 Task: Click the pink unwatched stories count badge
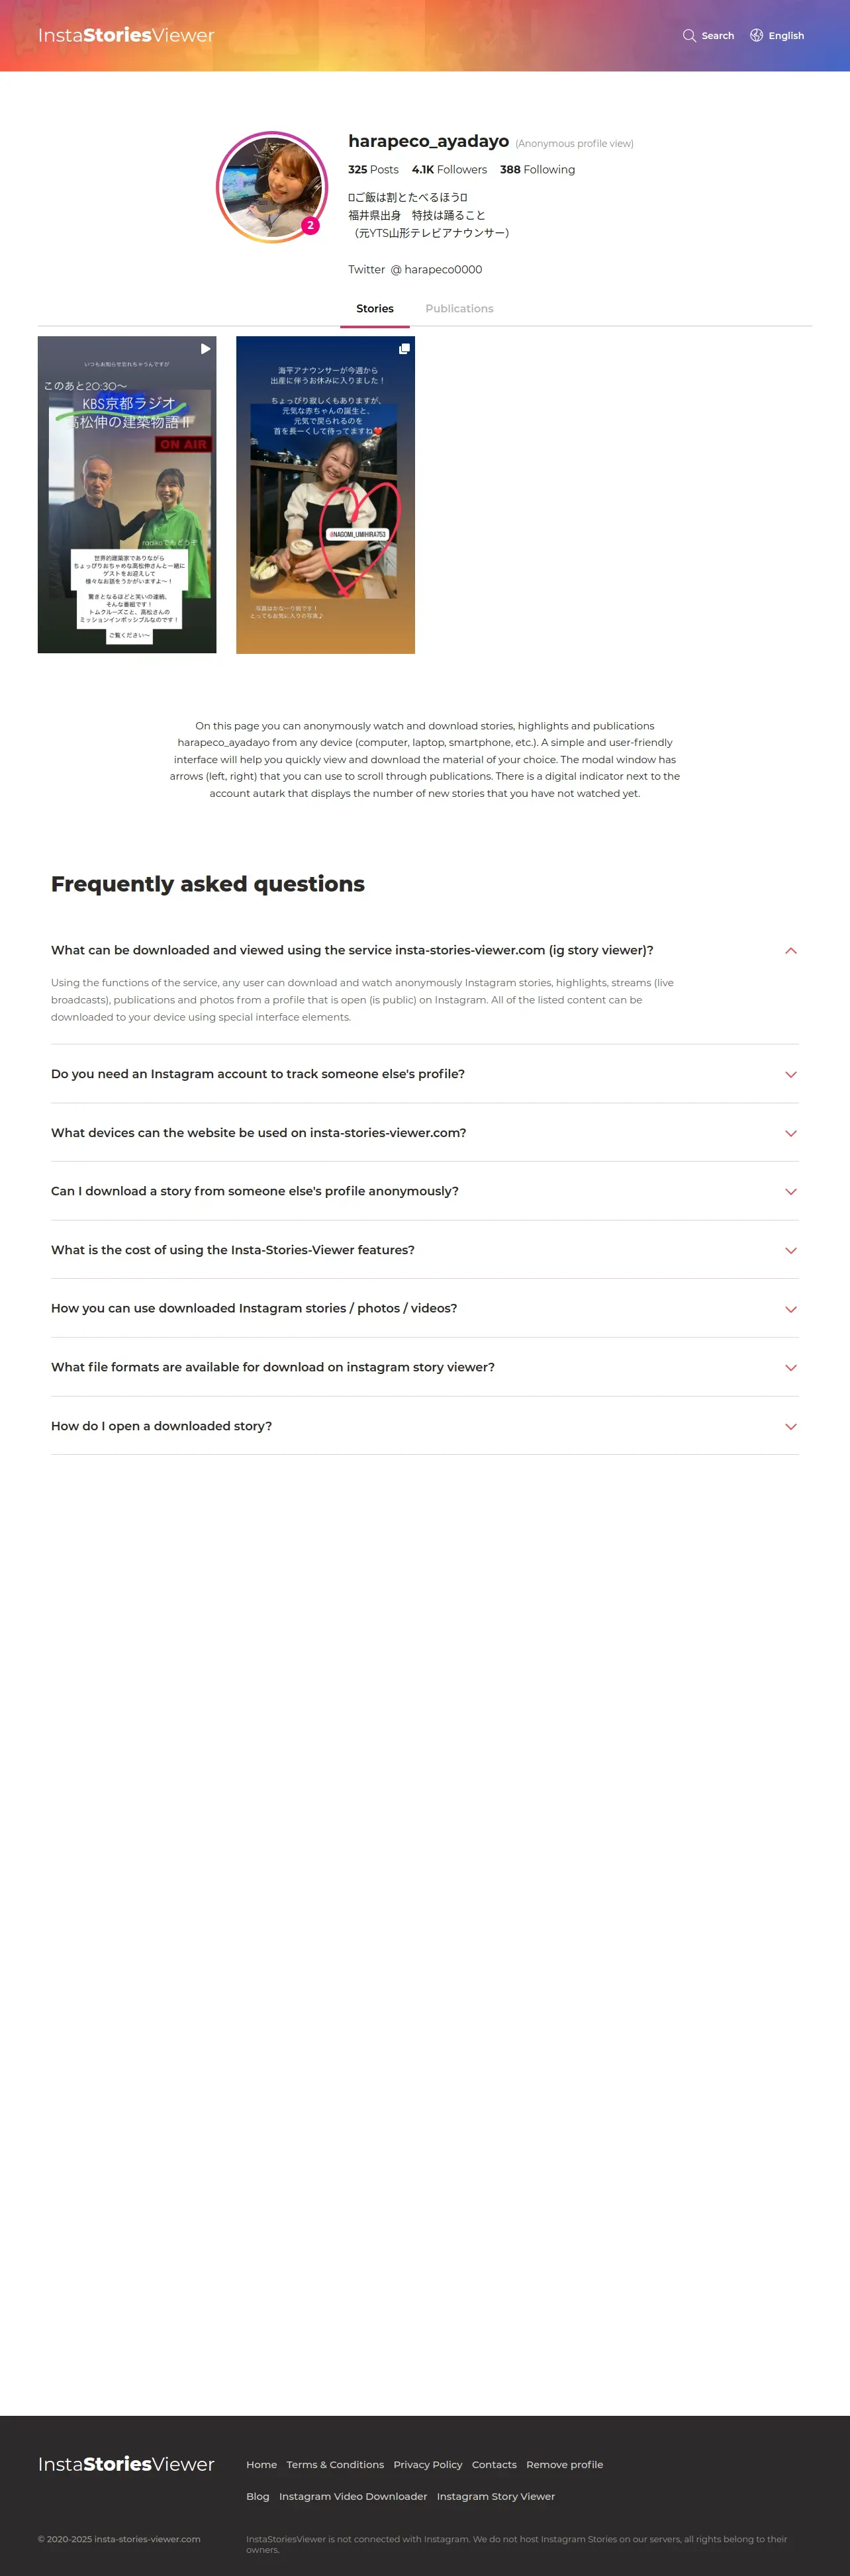[x=310, y=226]
